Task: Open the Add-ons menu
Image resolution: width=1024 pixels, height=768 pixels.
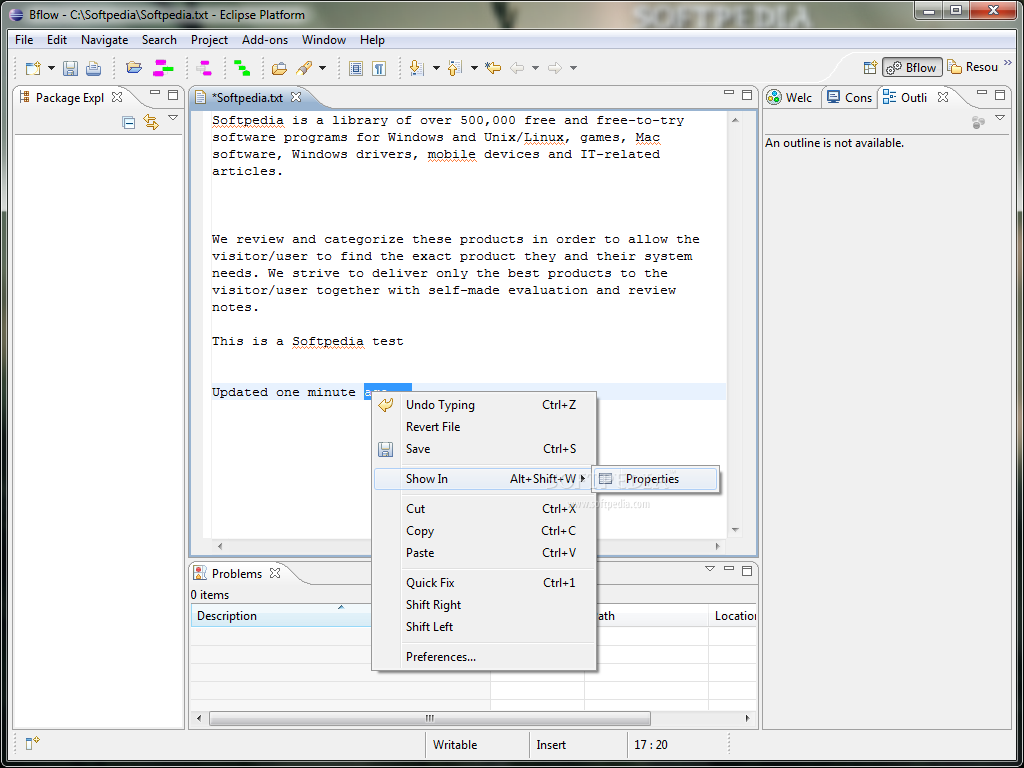Action: tap(264, 40)
